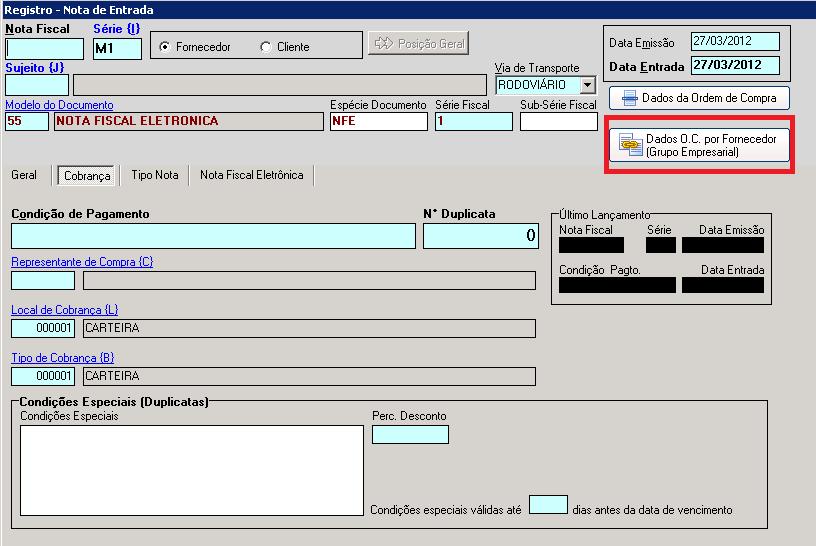Open the Local de Cobrança link
This screenshot has height=546, width=816.
click(x=65, y=310)
